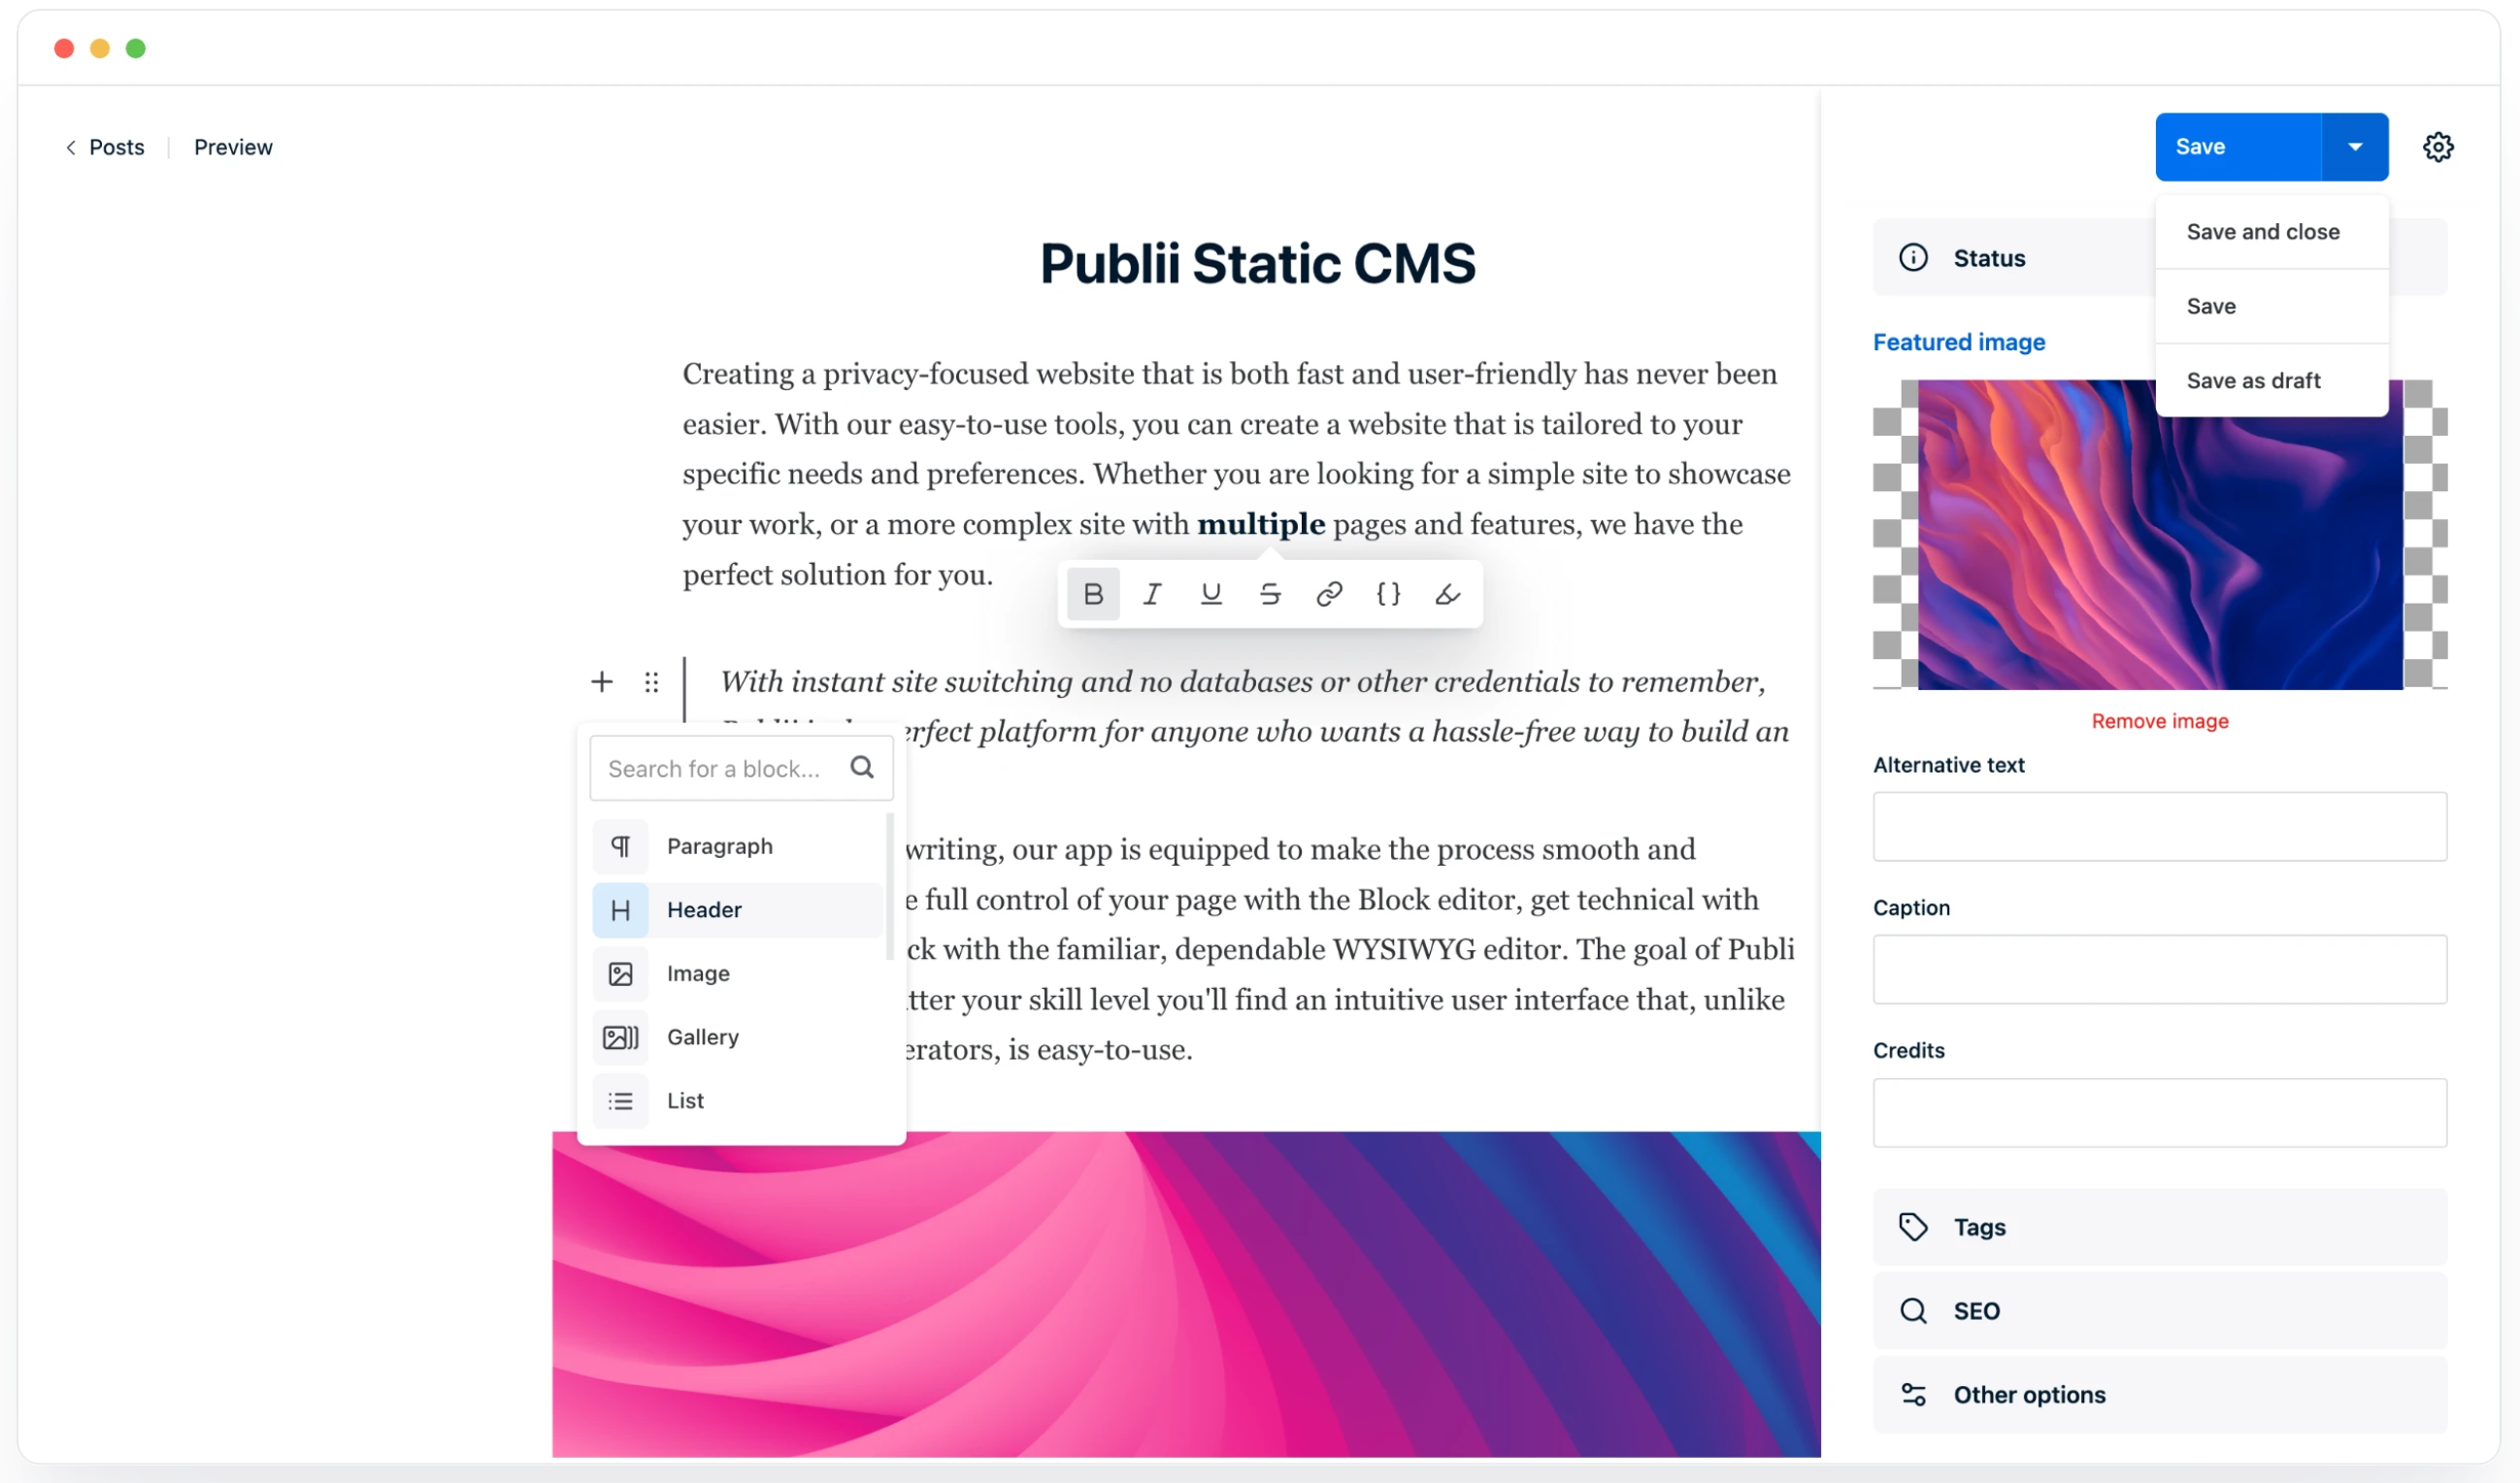
Task: Click the Italic formatting icon
Action: [1151, 593]
